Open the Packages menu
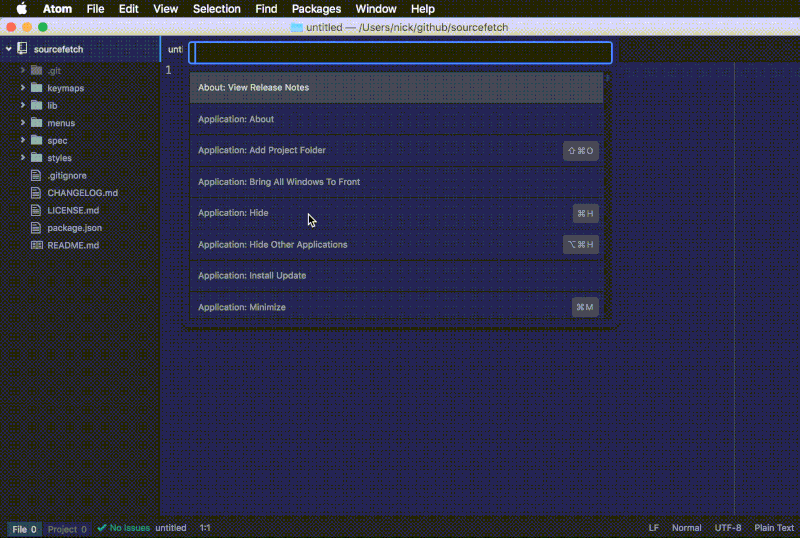The height and width of the screenshot is (538, 800). point(316,9)
